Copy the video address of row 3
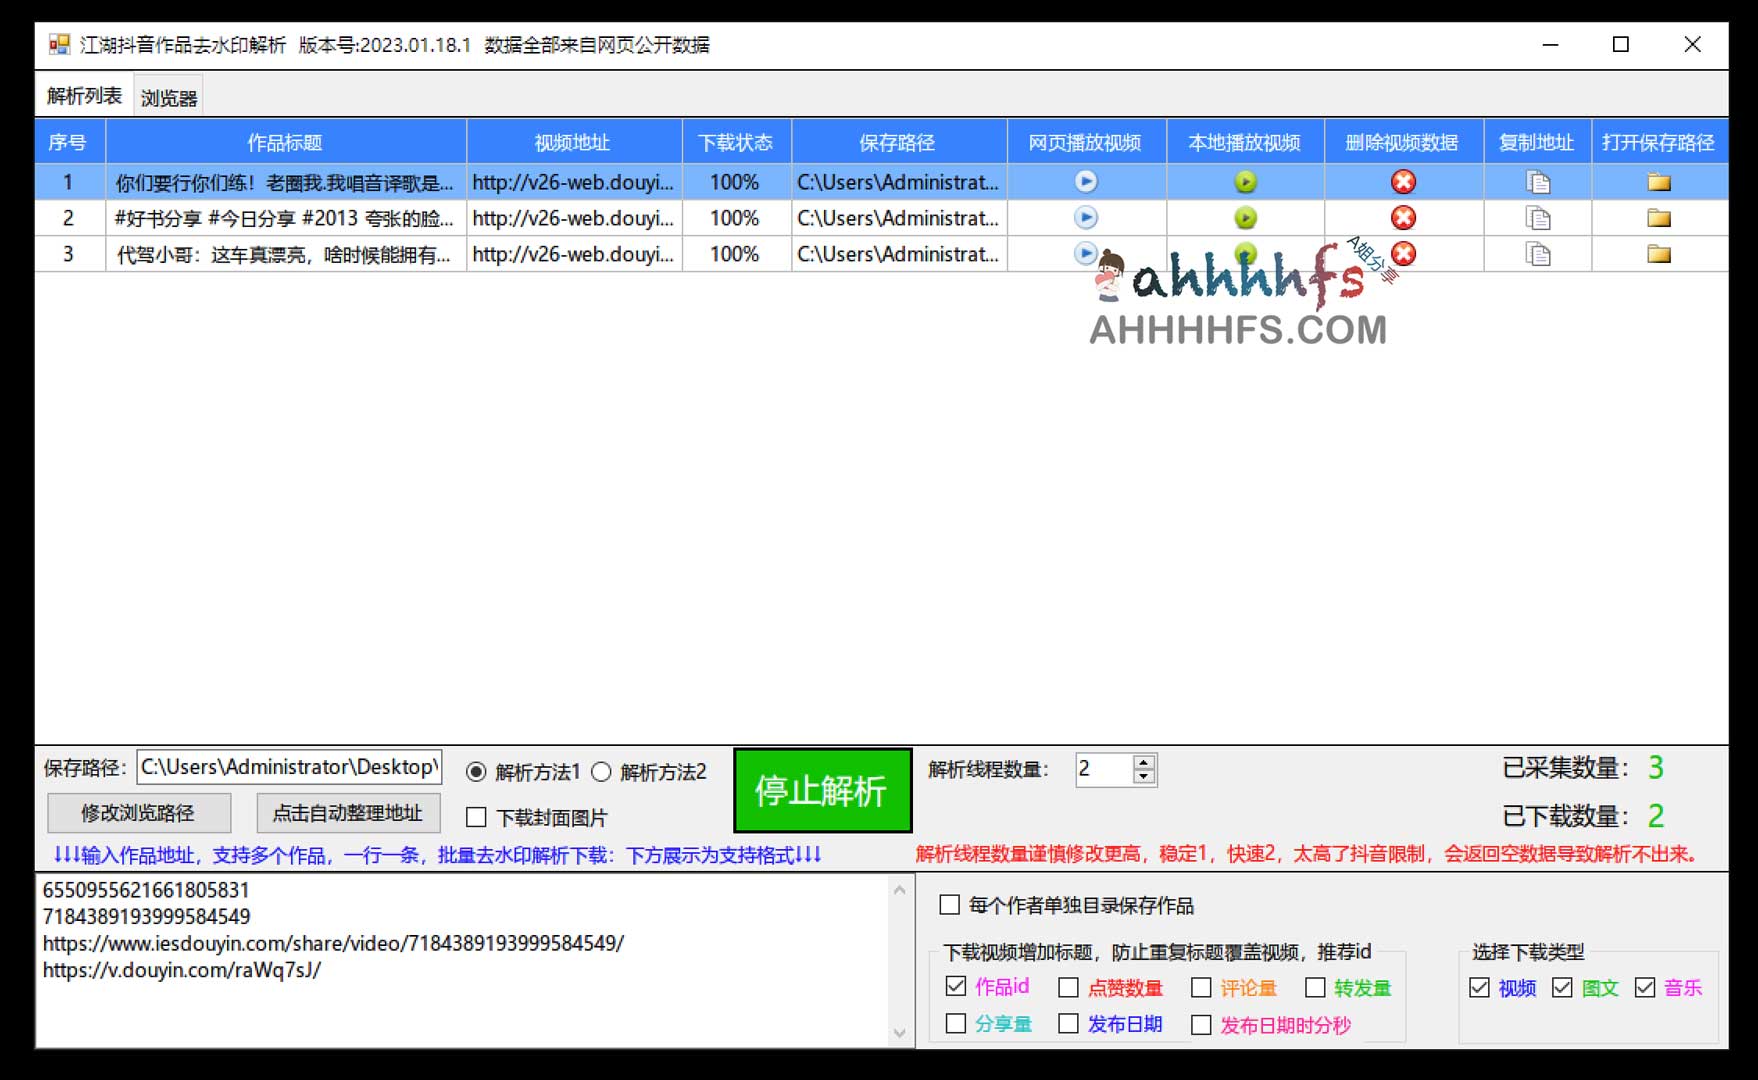1758x1080 pixels. pyautogui.click(x=1537, y=254)
